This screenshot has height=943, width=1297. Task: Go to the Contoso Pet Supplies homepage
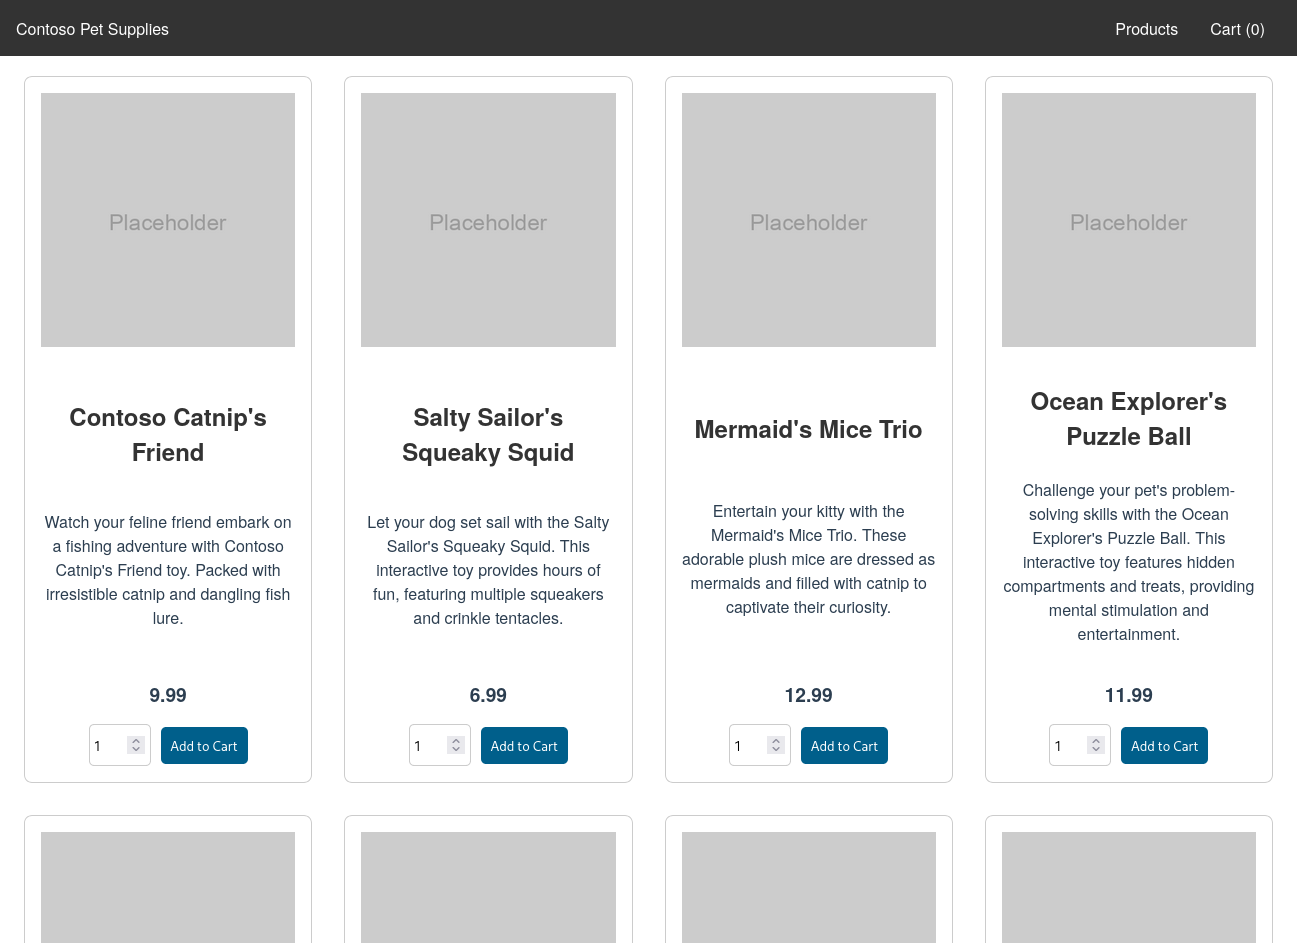(92, 29)
